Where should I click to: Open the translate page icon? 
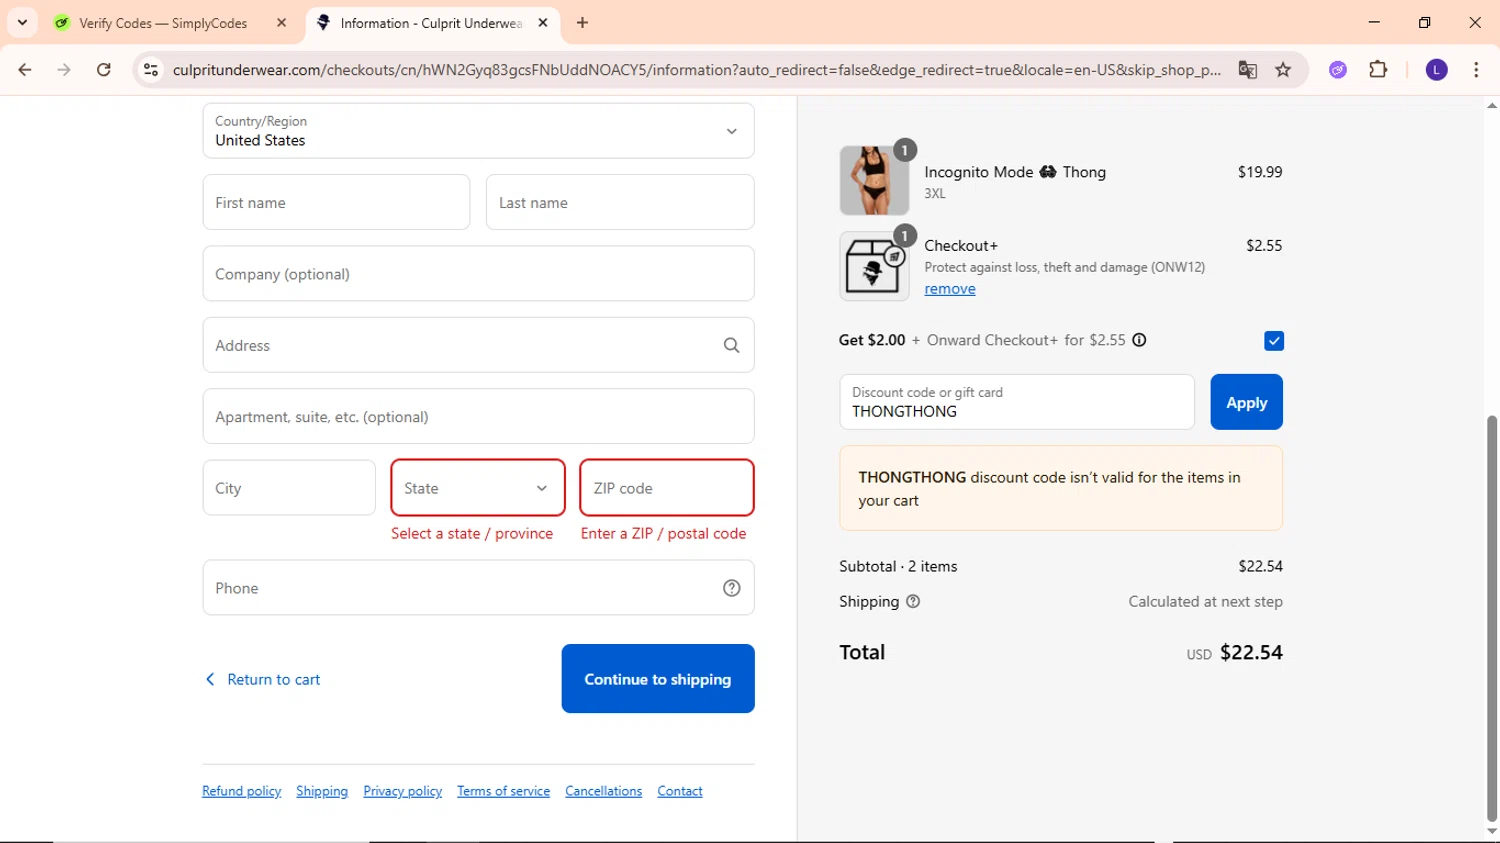coord(1247,70)
